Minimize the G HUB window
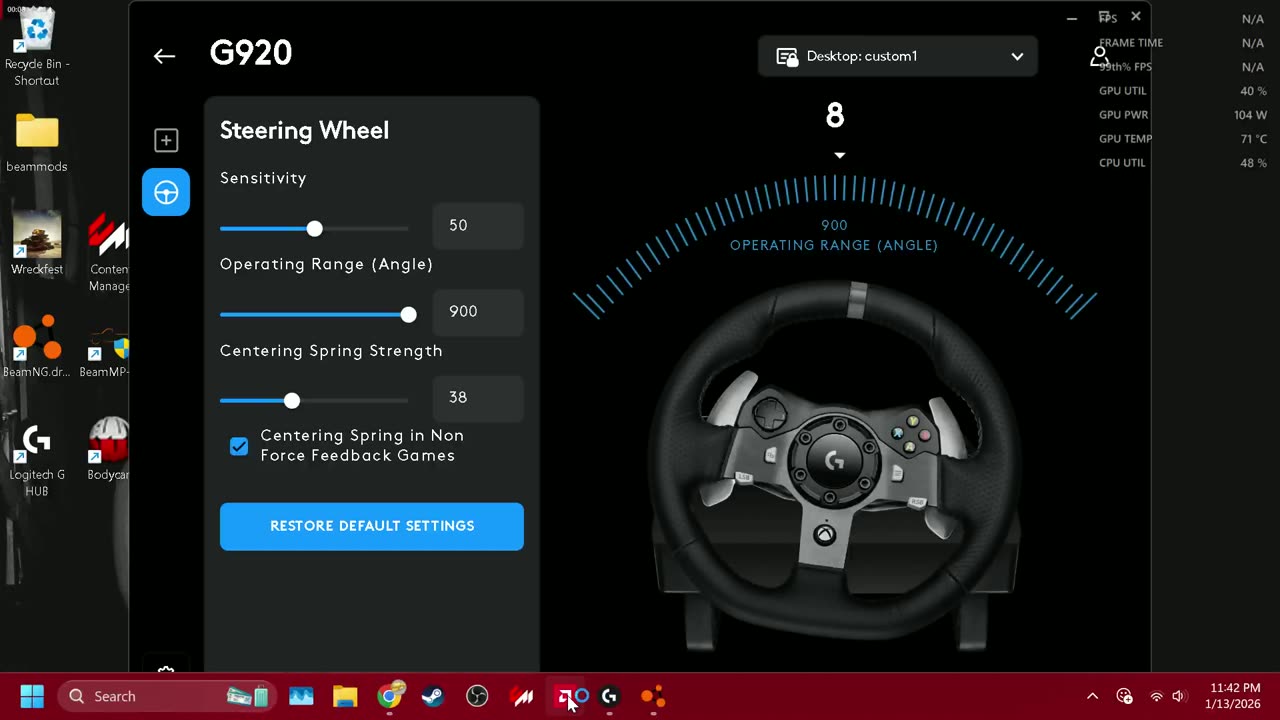The height and width of the screenshot is (720, 1280). pos(1072,17)
